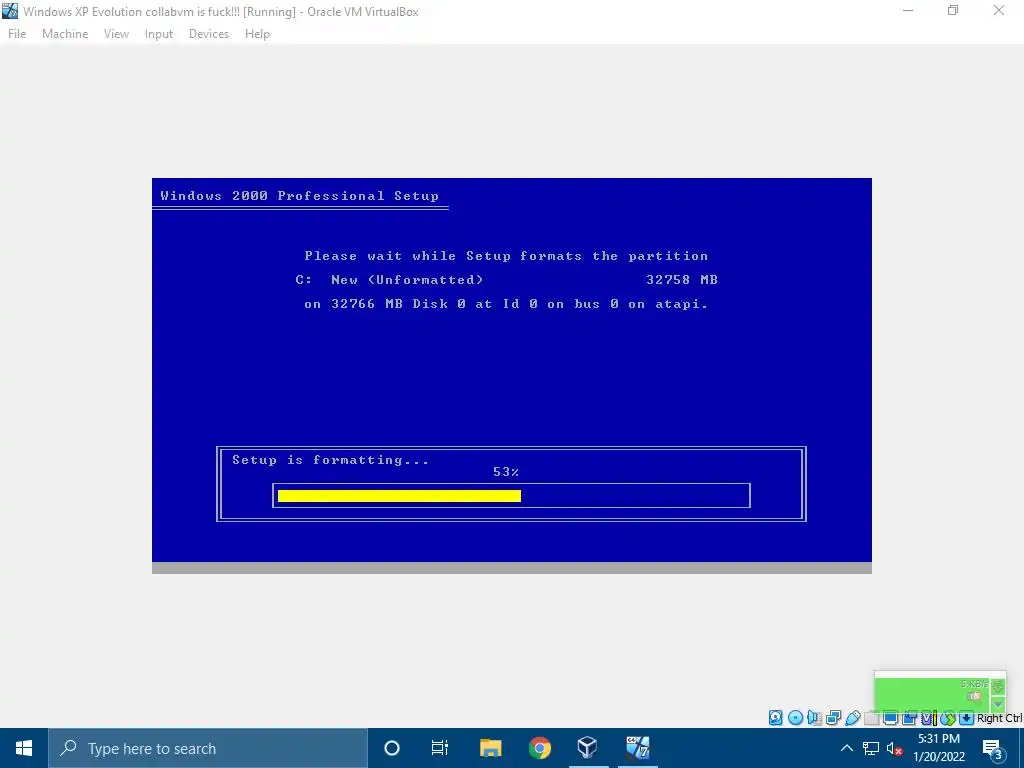Image resolution: width=1024 pixels, height=768 pixels.
Task: Open the audio status speaker icon
Action: 814,718
